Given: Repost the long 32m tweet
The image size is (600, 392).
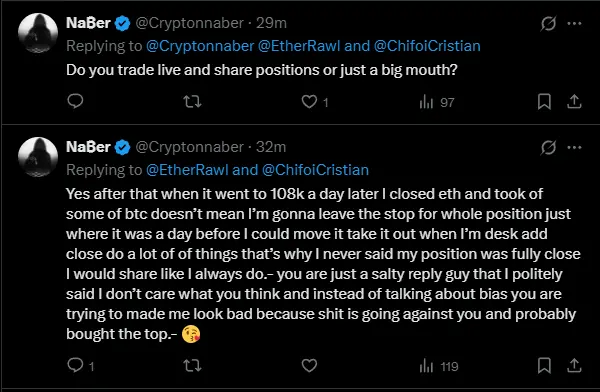Looking at the screenshot, I should coord(192,366).
